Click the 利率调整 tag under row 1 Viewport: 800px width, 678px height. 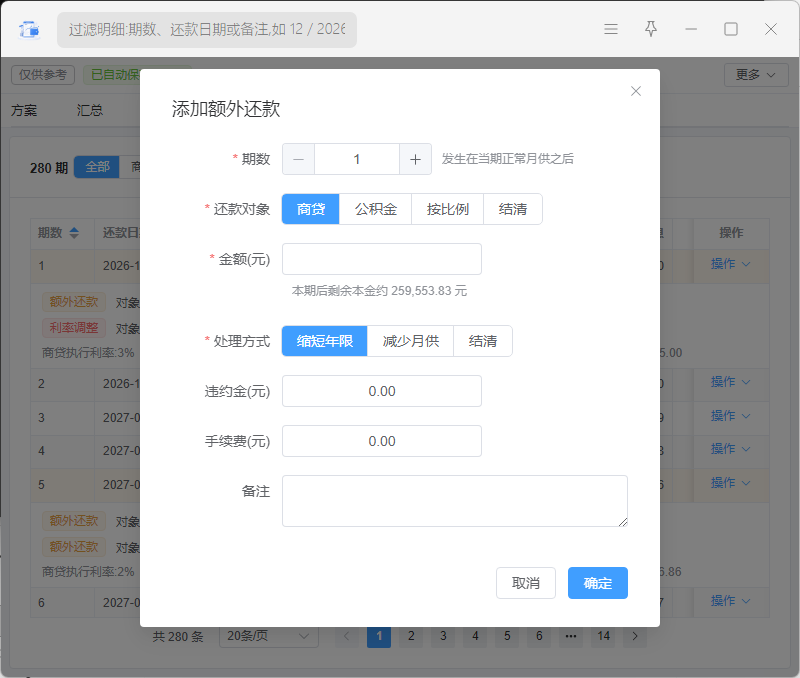[x=73, y=328]
